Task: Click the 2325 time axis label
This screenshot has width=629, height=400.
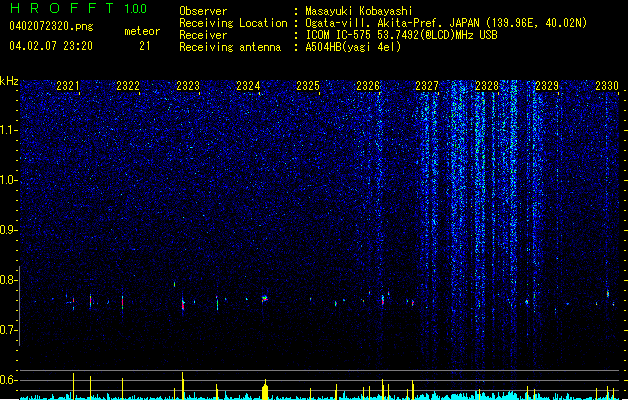Action: tap(308, 85)
